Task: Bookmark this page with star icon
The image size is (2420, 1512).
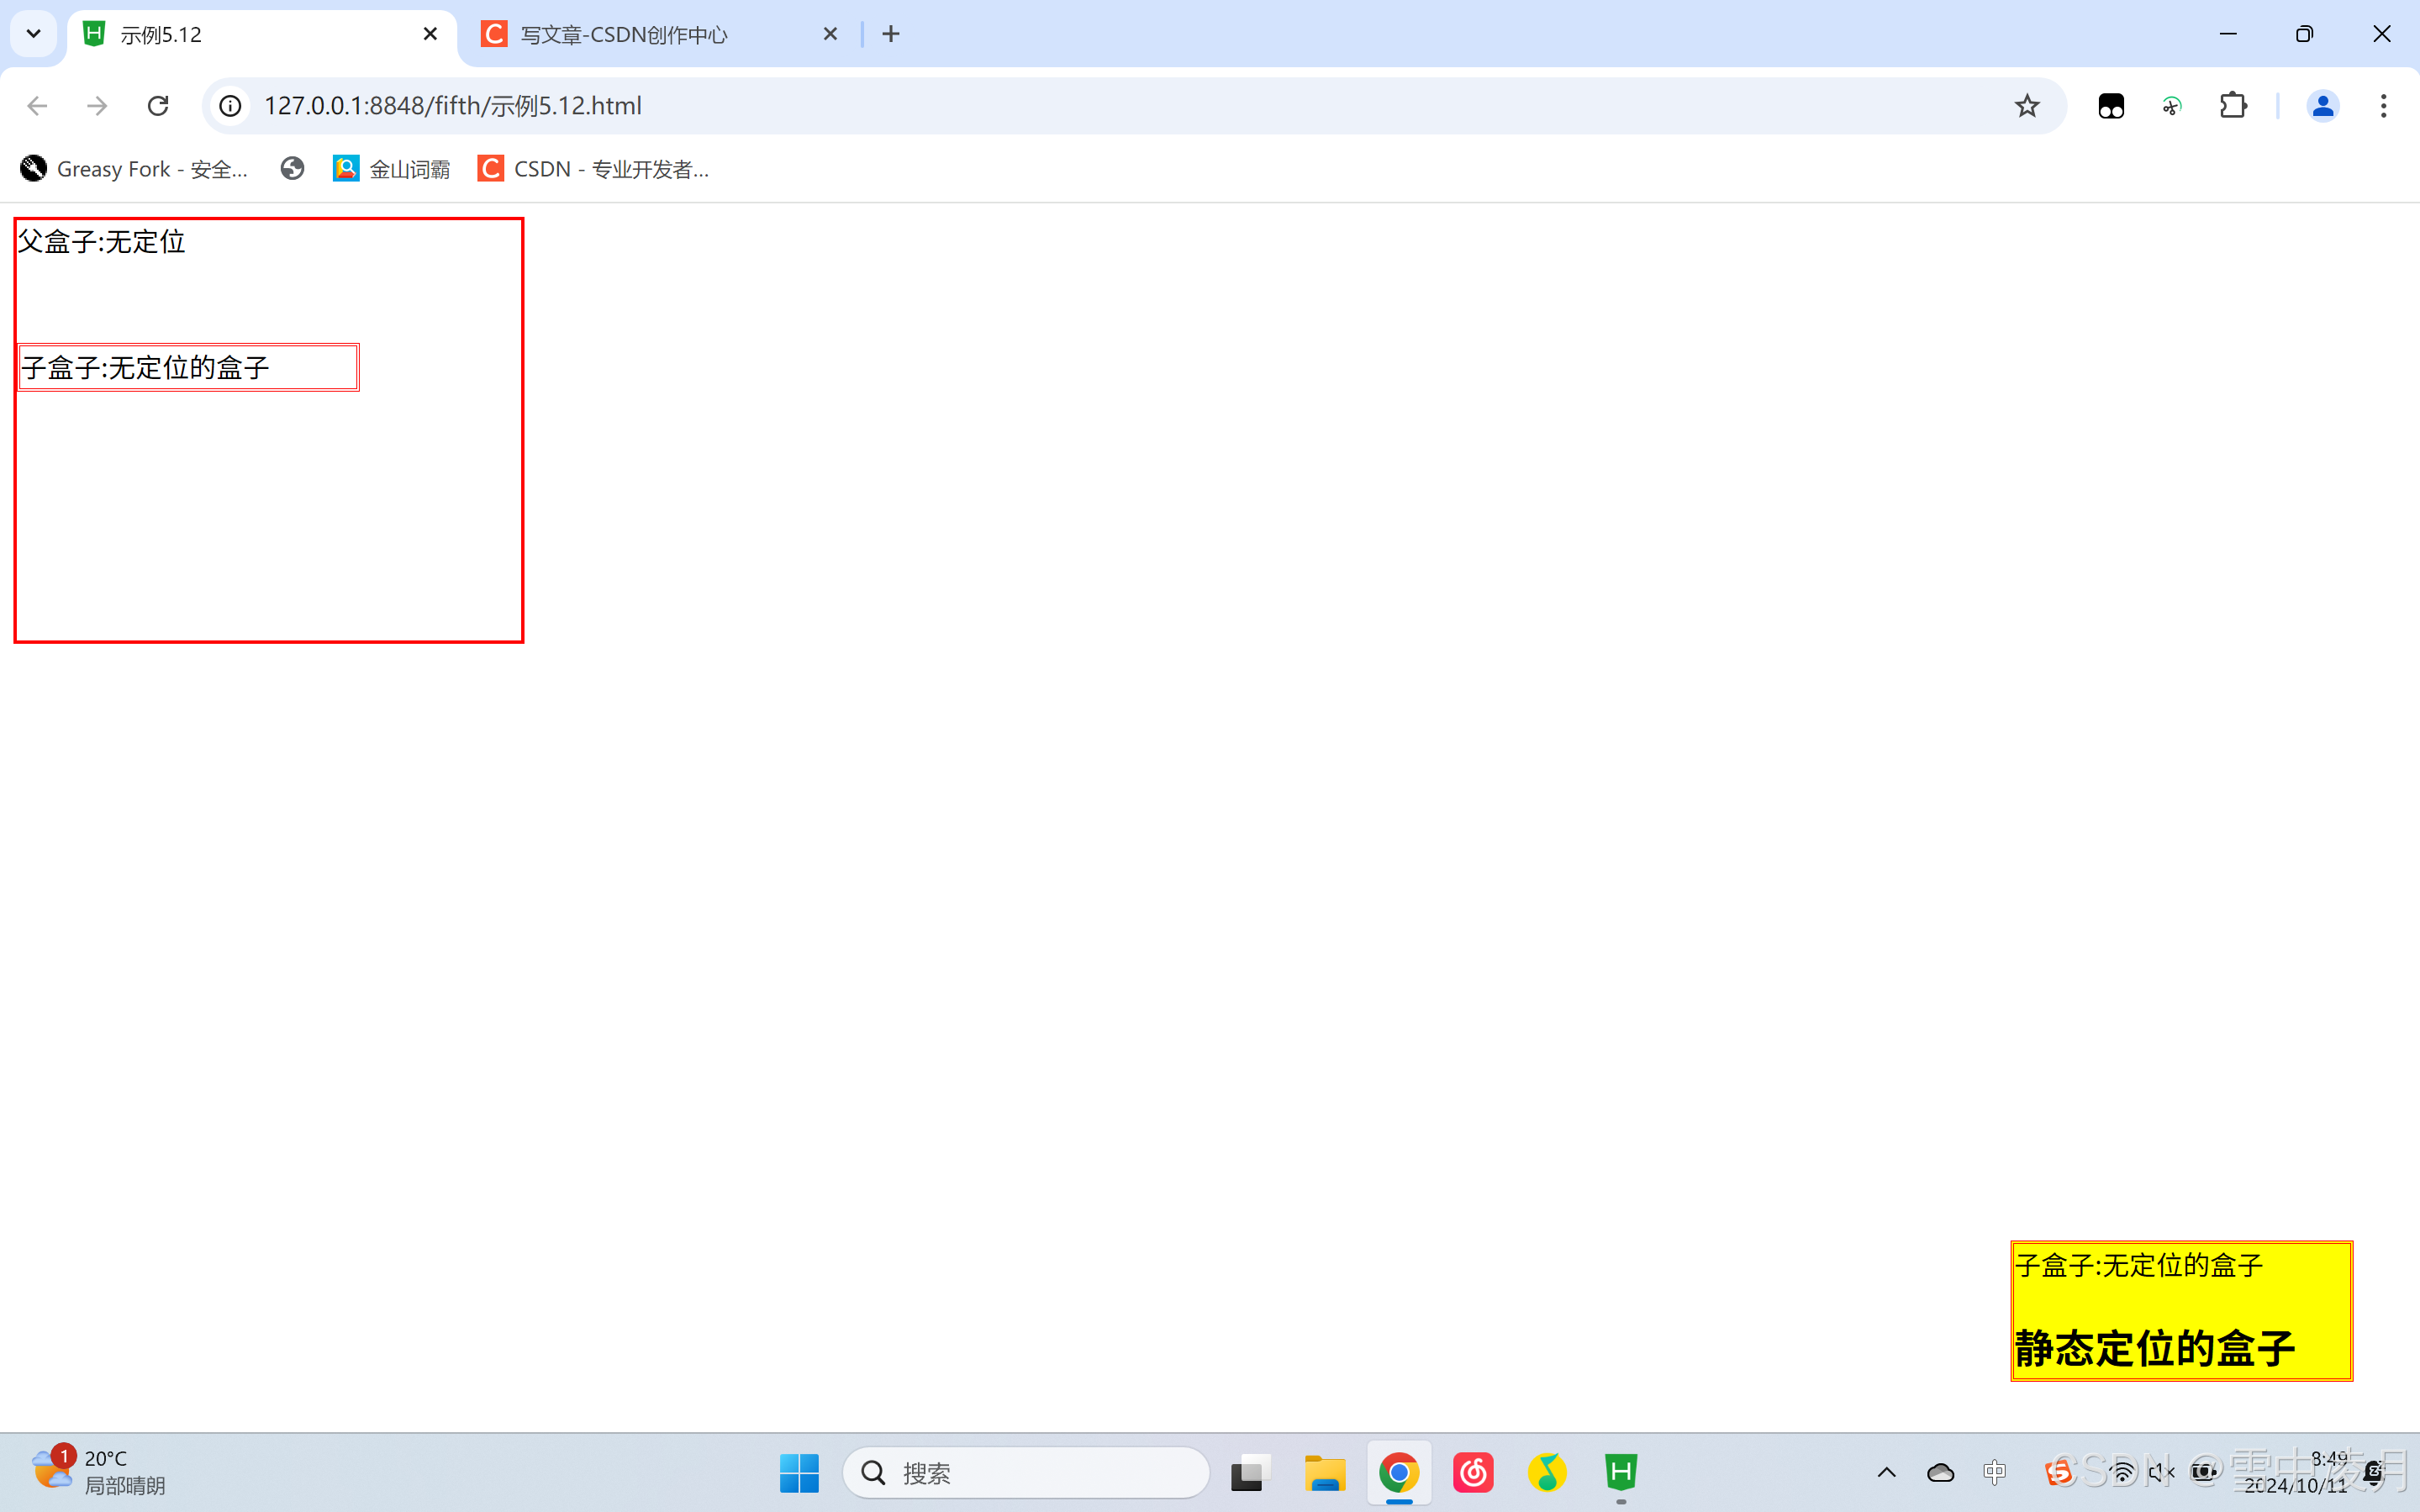Action: (2026, 106)
